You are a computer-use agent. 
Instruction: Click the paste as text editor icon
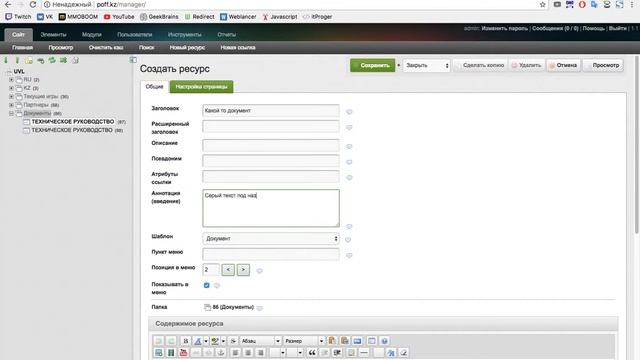(x=345, y=341)
